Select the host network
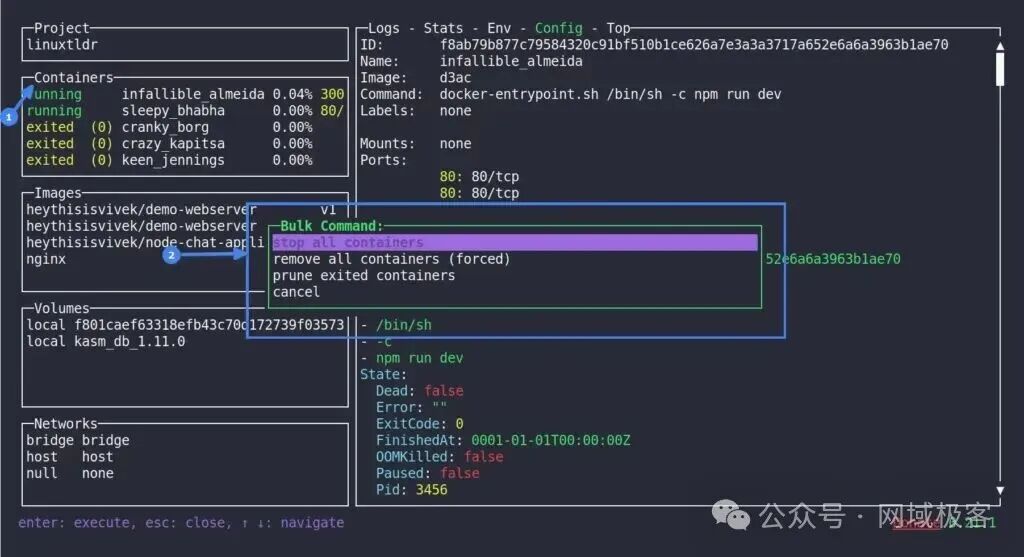This screenshot has width=1024, height=557. [70, 456]
